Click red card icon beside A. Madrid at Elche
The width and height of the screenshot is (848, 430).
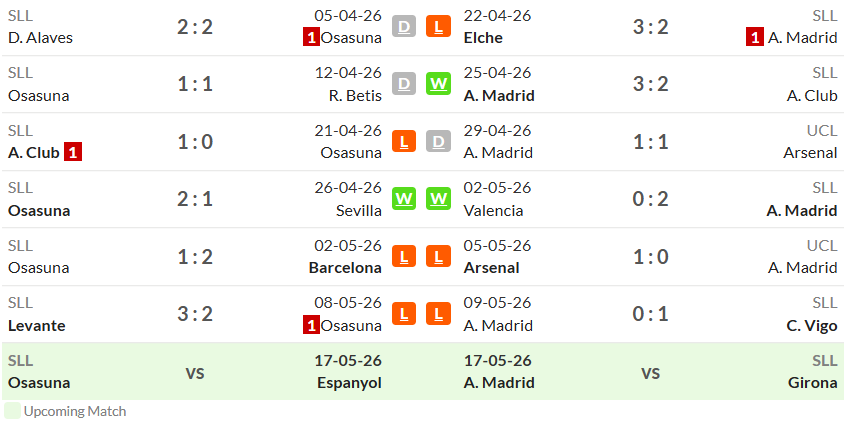point(755,37)
